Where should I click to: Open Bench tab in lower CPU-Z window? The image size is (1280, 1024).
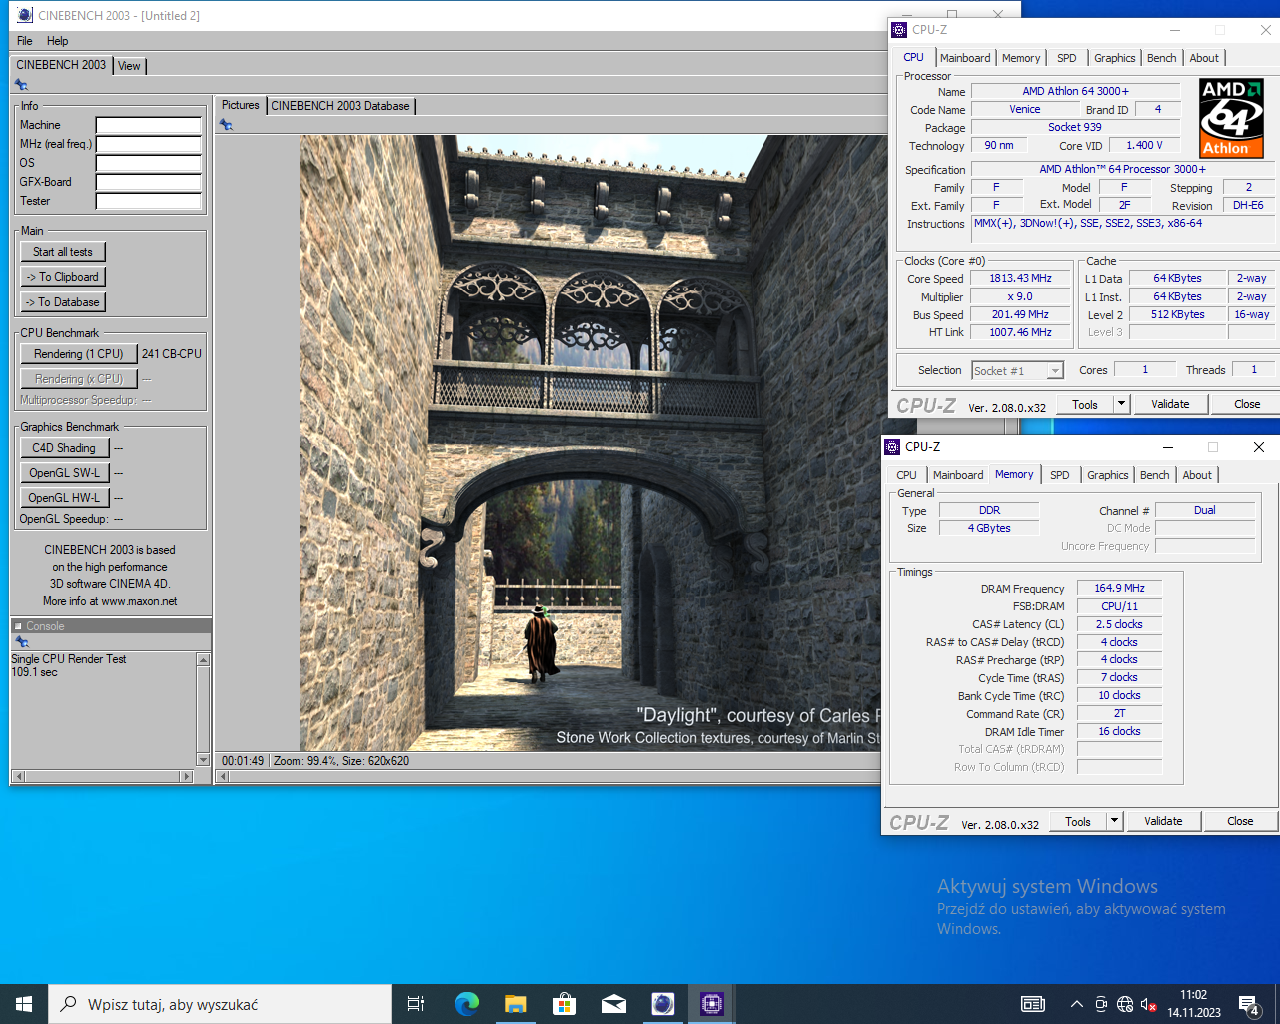[x=1154, y=475]
